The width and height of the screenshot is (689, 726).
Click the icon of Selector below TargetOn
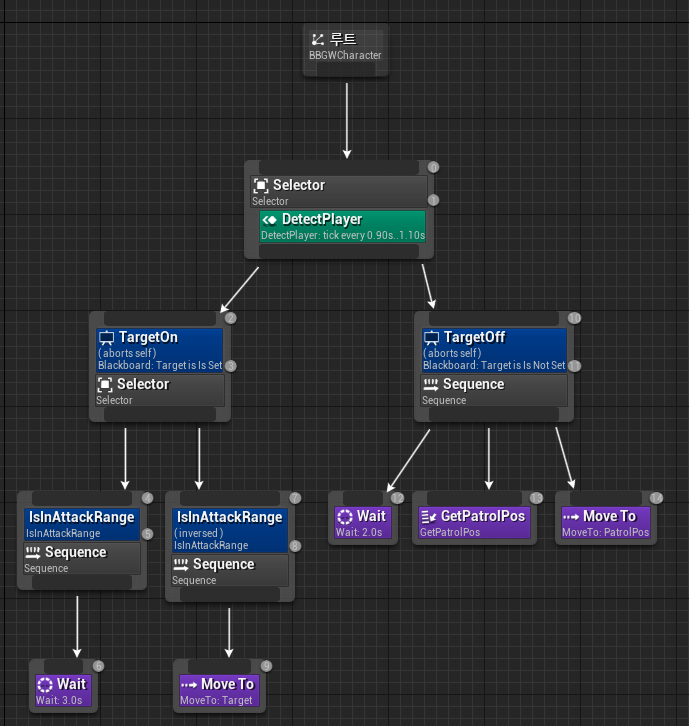(x=105, y=385)
